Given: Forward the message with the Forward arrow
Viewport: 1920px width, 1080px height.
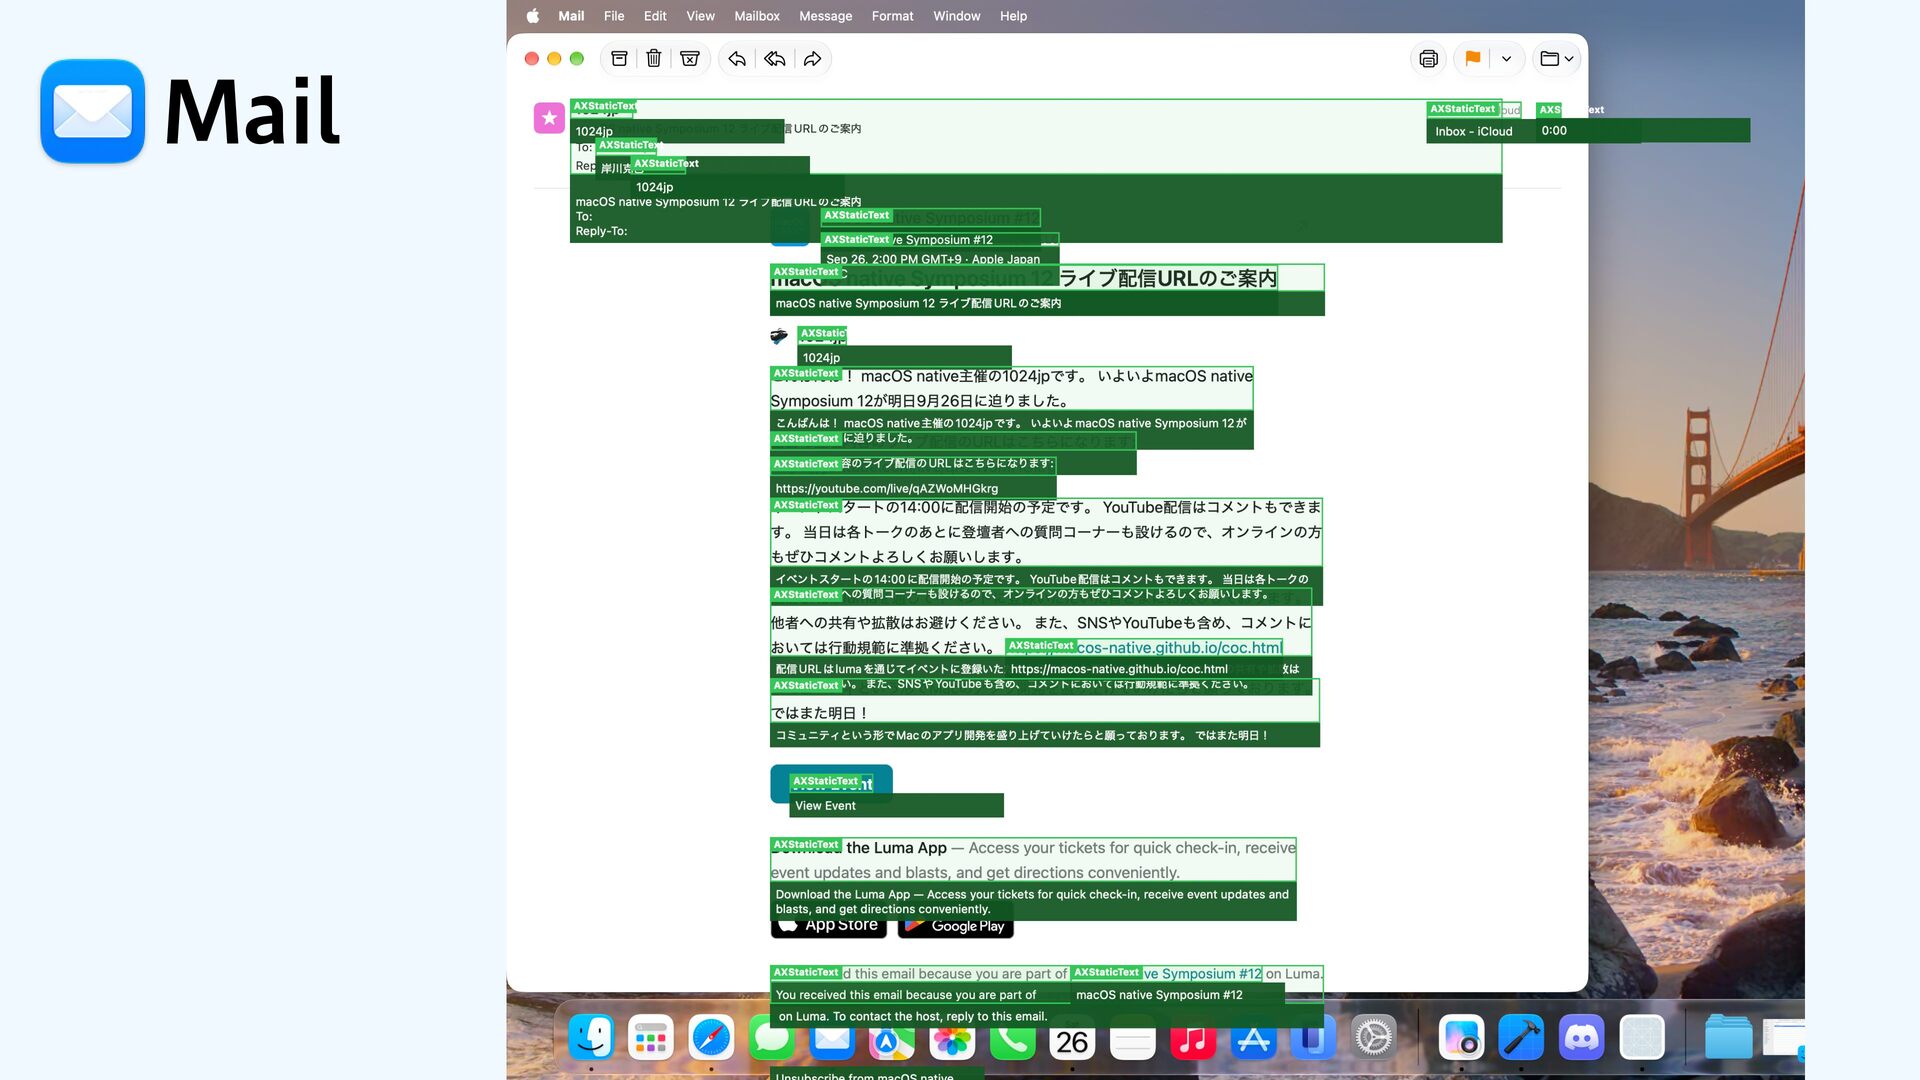Looking at the screenshot, I should point(813,59).
